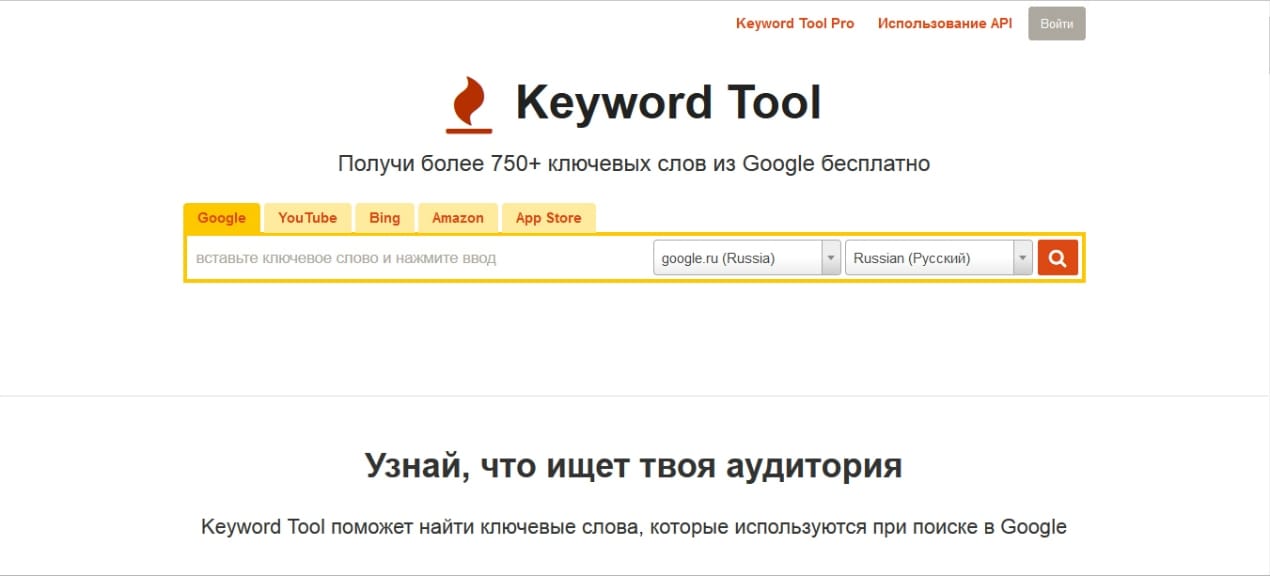Open the Keyword Tool Pro link
The image size is (1270, 576).
click(795, 23)
